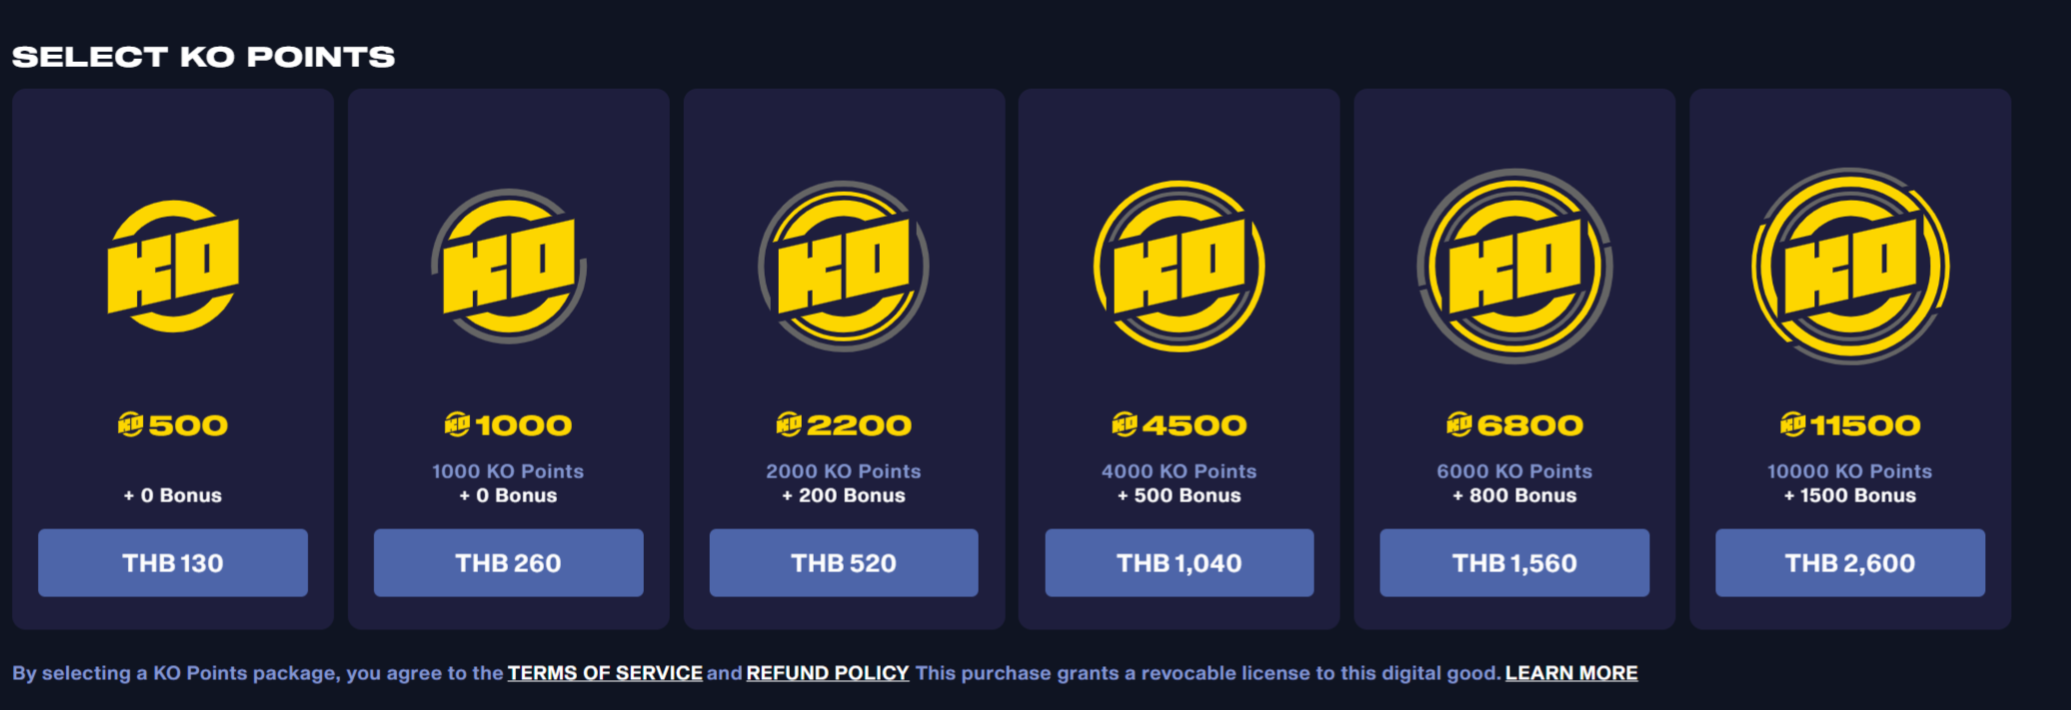Choose the THB 1,560 package button
This screenshot has height=710, width=2071.
1515,563
